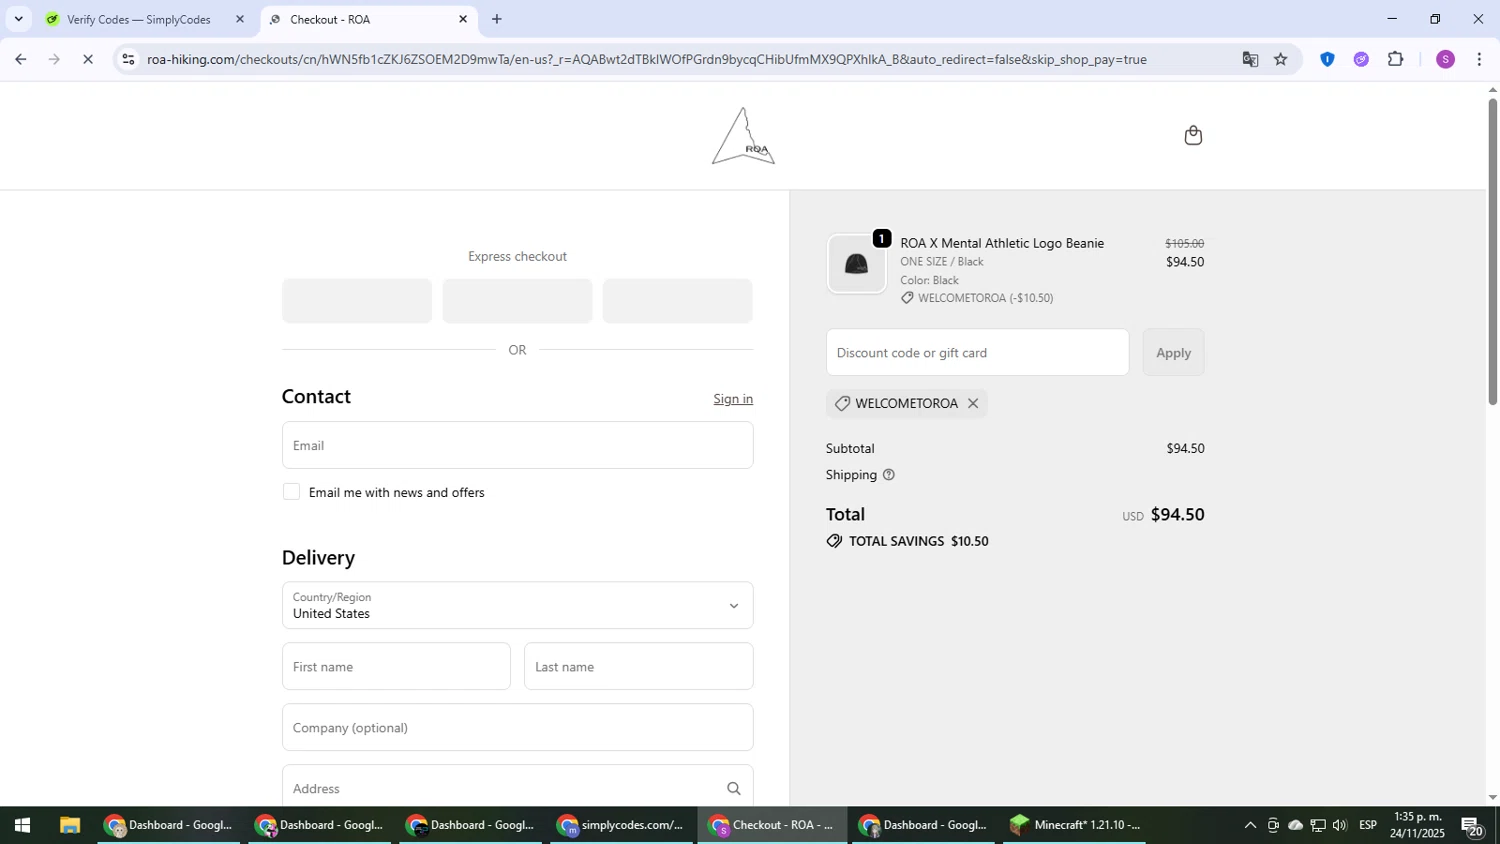Open the shopping bag cart icon
The width and height of the screenshot is (1500, 844).
1193,135
